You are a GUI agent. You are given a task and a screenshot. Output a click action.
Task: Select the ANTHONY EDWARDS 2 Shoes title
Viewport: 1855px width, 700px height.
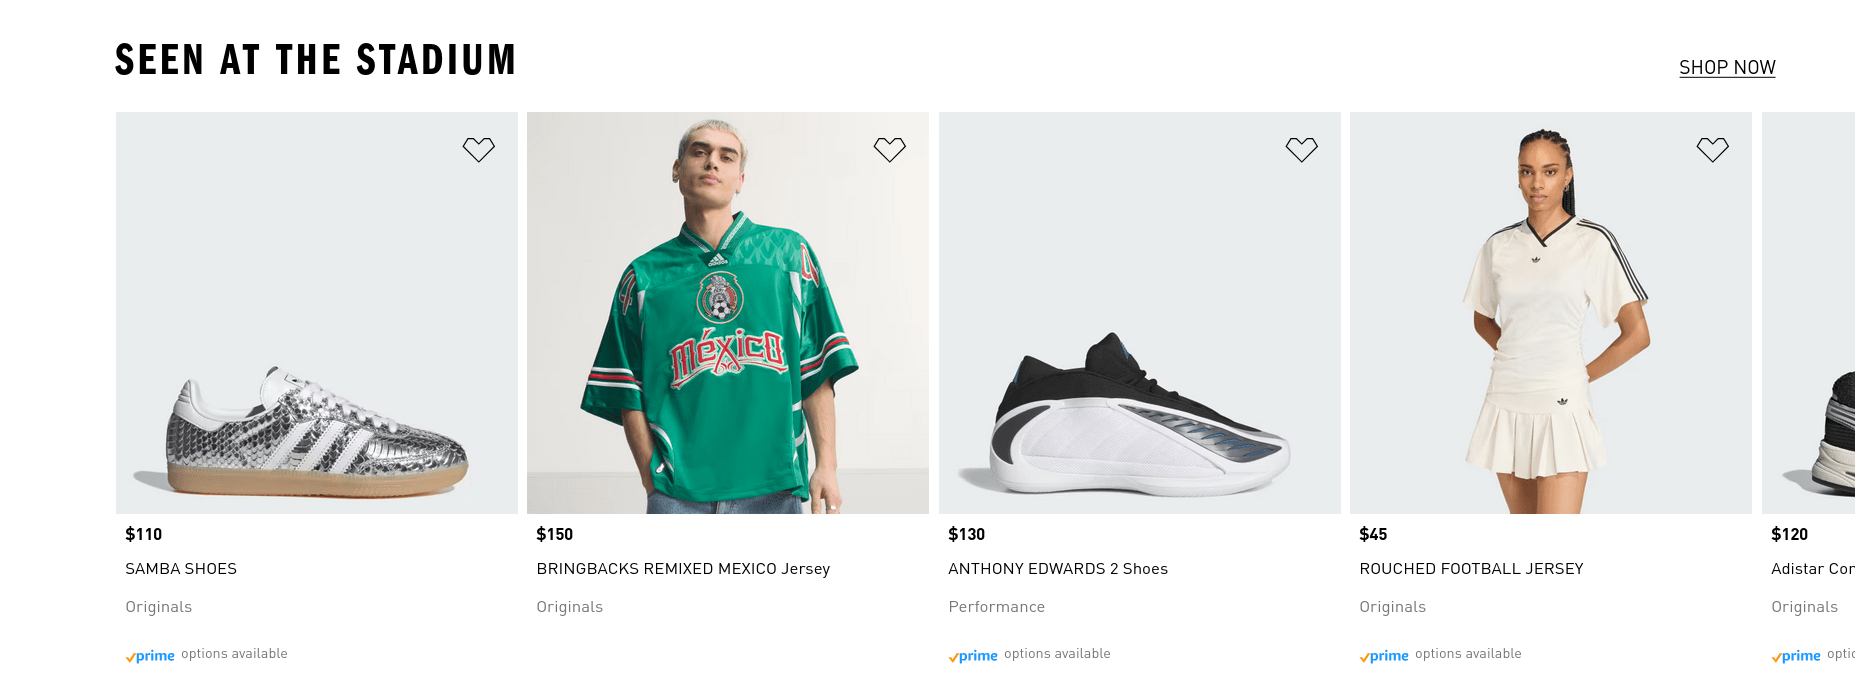(x=1058, y=569)
